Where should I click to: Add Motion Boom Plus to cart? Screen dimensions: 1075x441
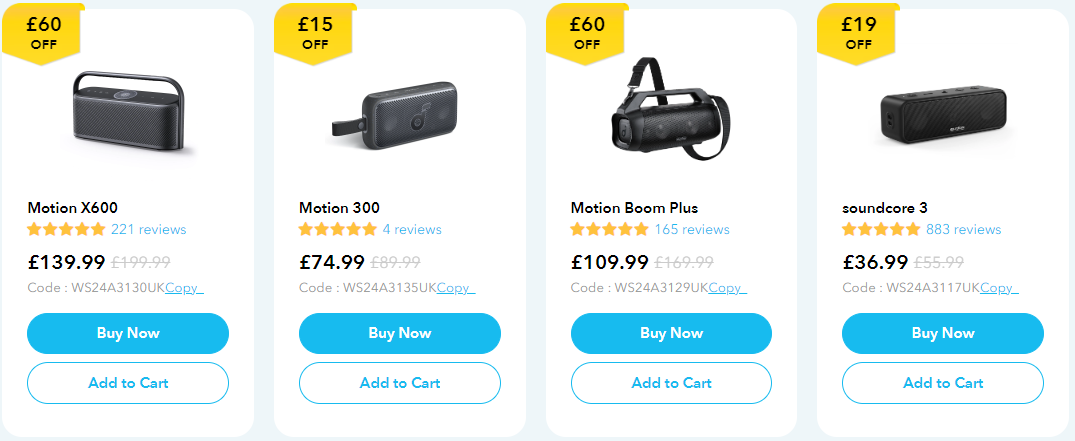pyautogui.click(x=671, y=383)
